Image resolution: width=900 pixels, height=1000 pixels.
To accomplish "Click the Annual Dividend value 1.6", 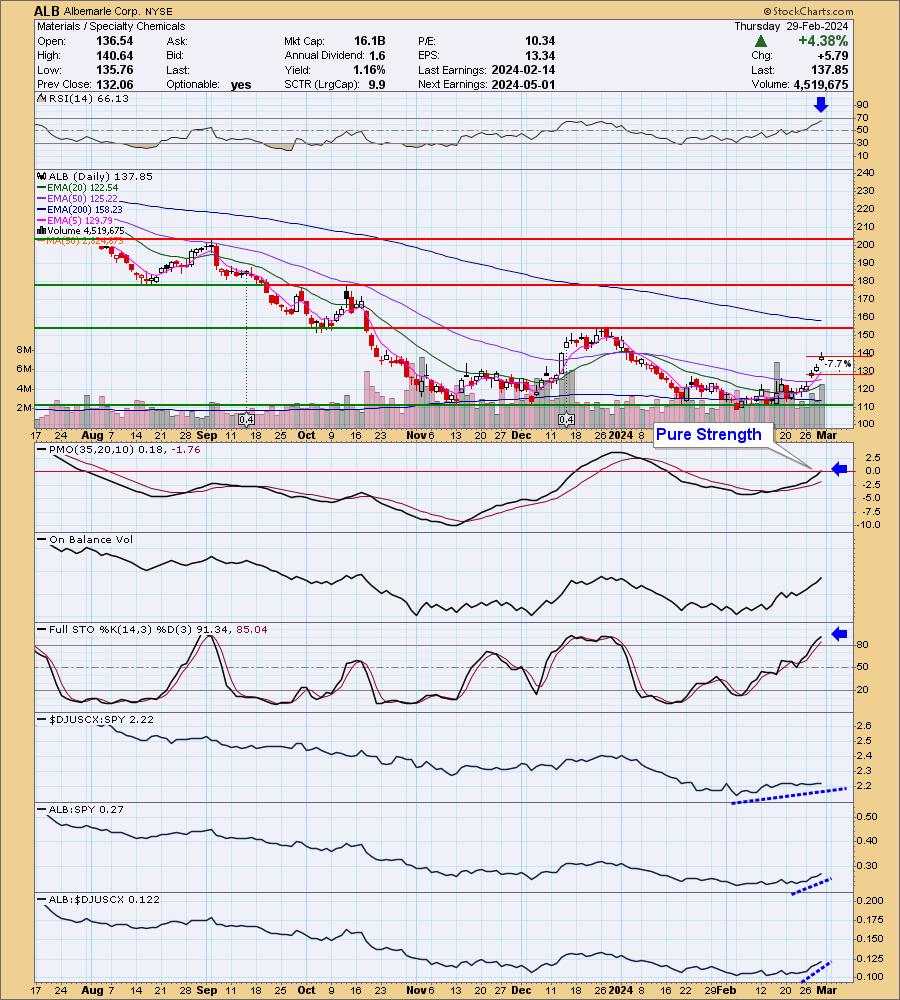I will click(x=377, y=55).
